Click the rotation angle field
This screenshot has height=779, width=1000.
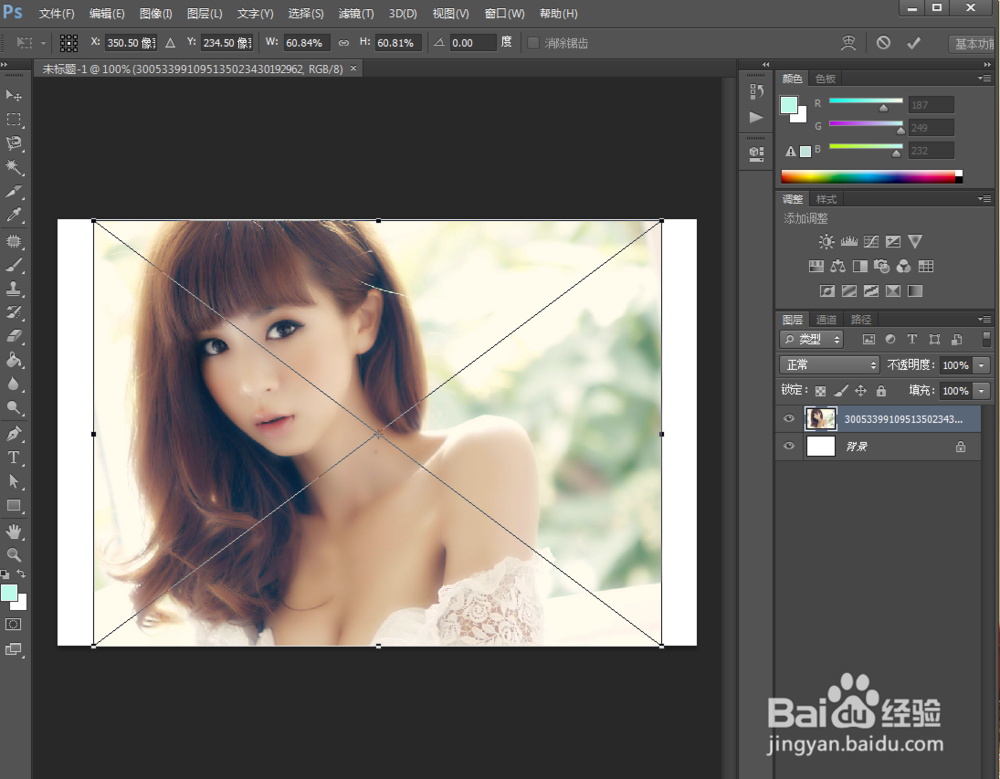pos(472,43)
